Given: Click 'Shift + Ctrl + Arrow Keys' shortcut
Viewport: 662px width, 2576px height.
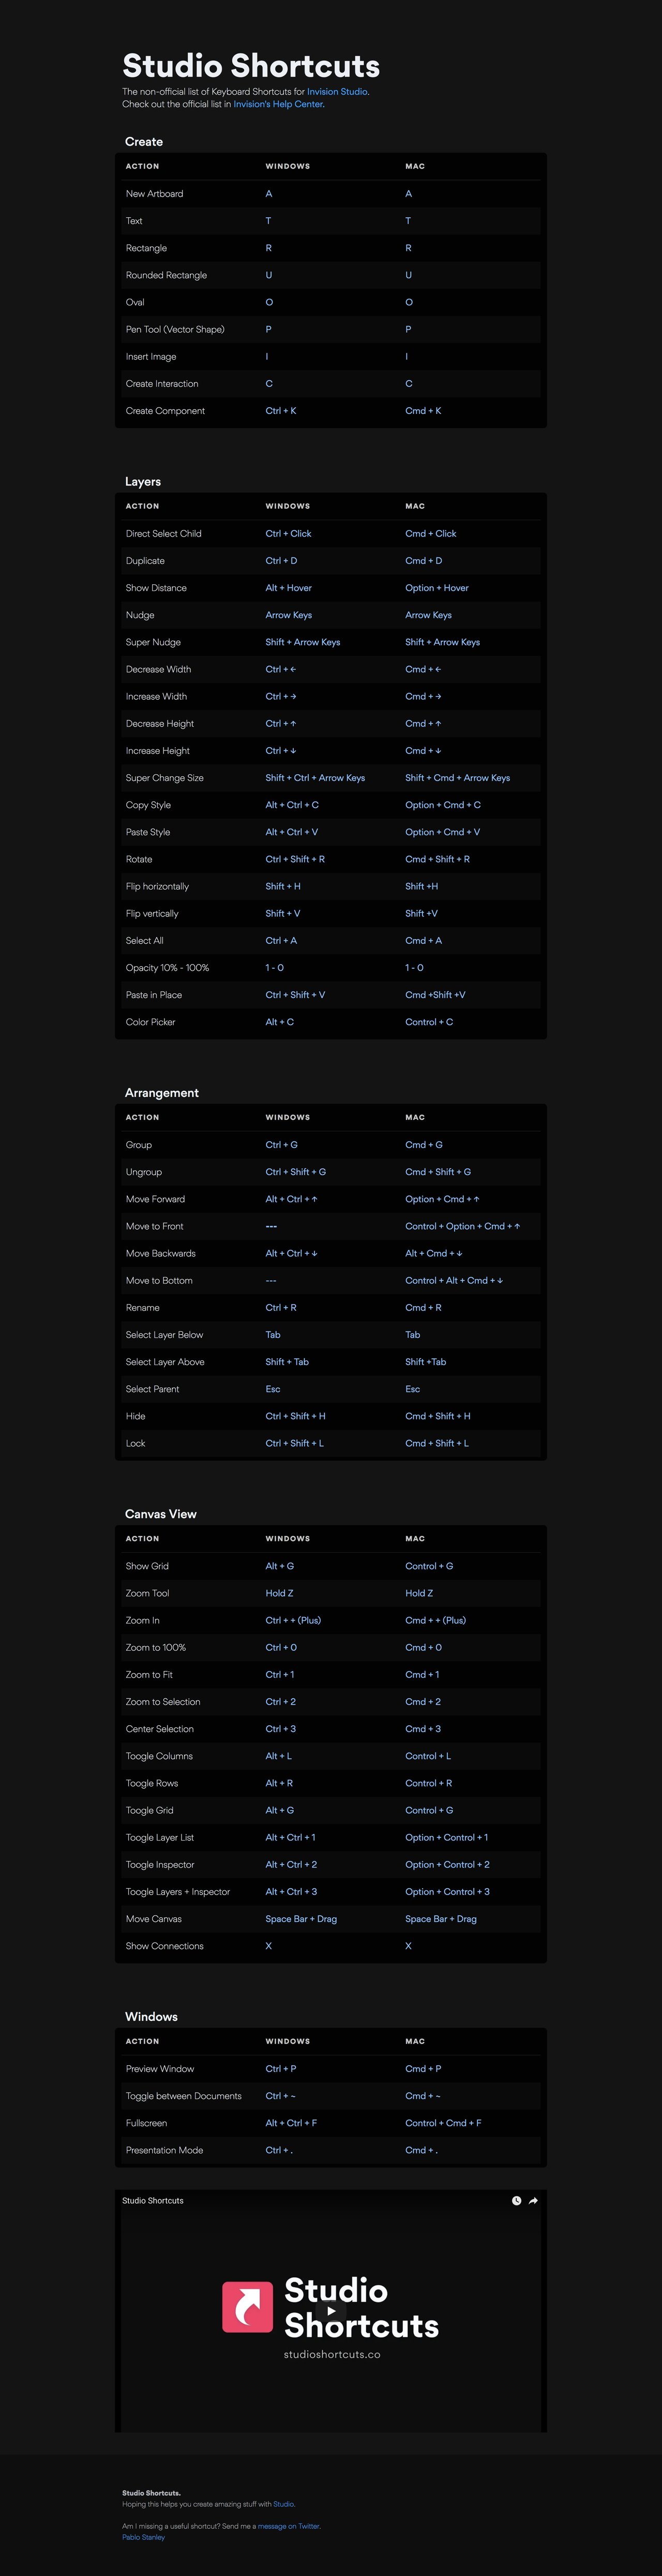Looking at the screenshot, I should tap(315, 778).
